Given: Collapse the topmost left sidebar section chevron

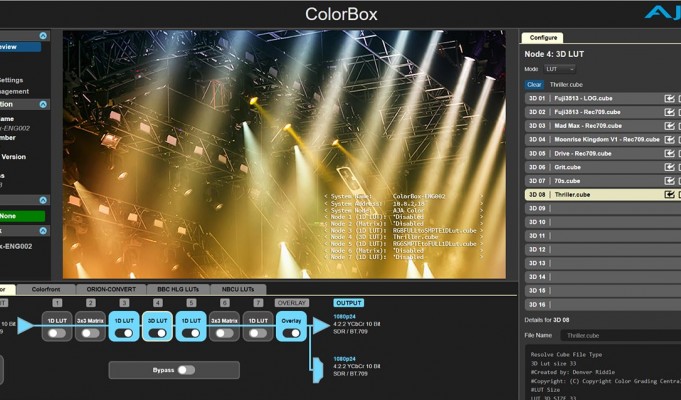Looking at the screenshot, I should click(43, 36).
